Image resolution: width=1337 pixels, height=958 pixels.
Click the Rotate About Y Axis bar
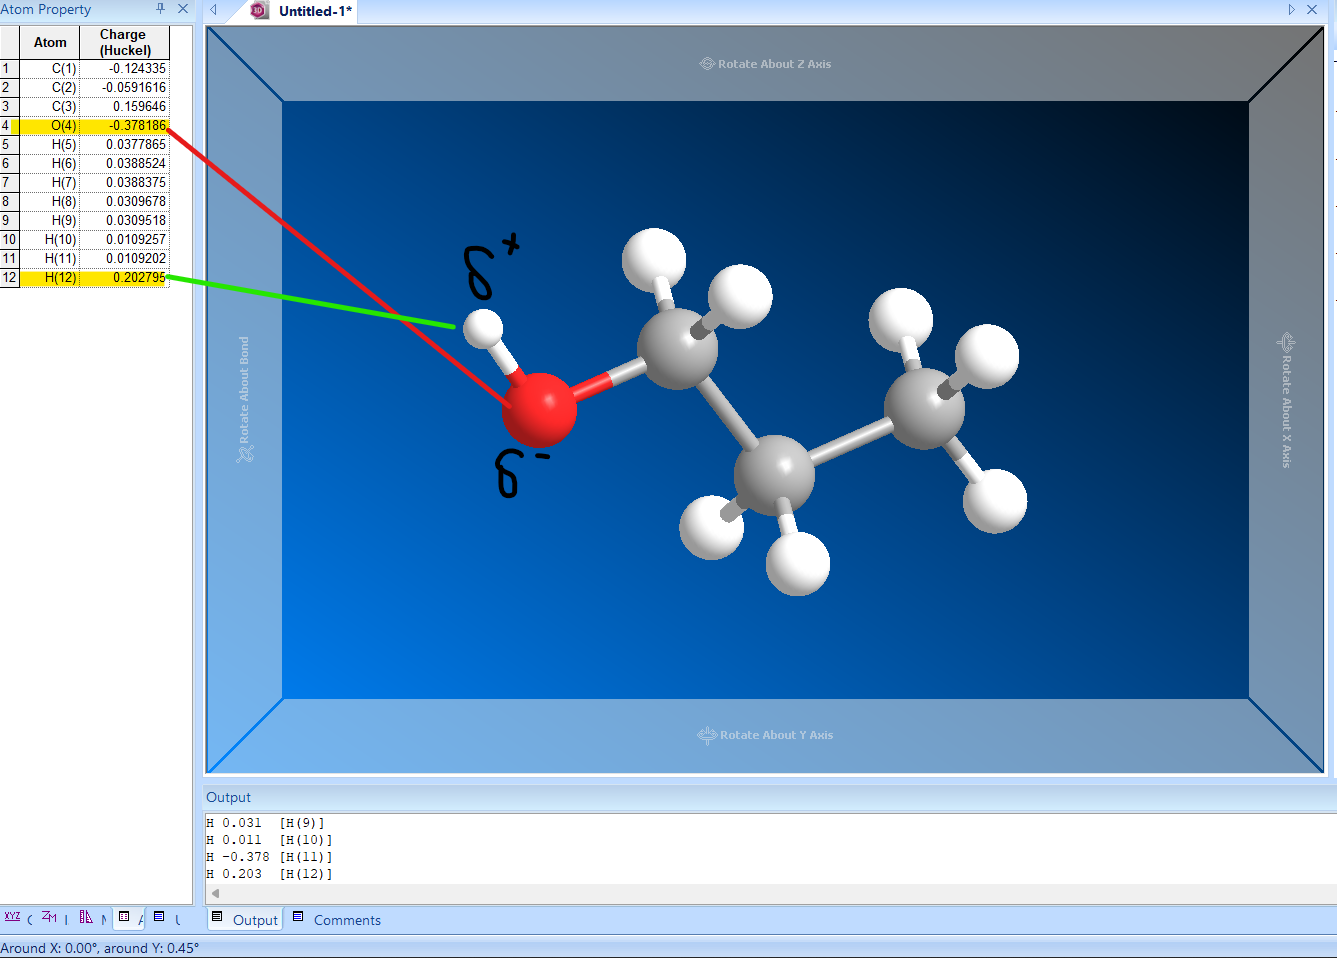pos(765,735)
